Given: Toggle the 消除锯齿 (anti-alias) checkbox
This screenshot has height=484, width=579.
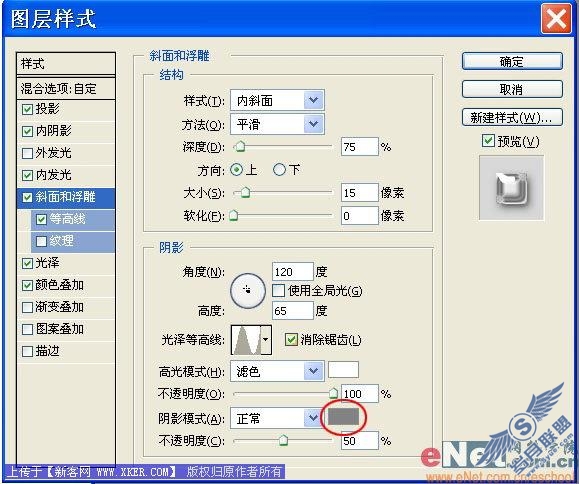Looking at the screenshot, I should click(291, 339).
